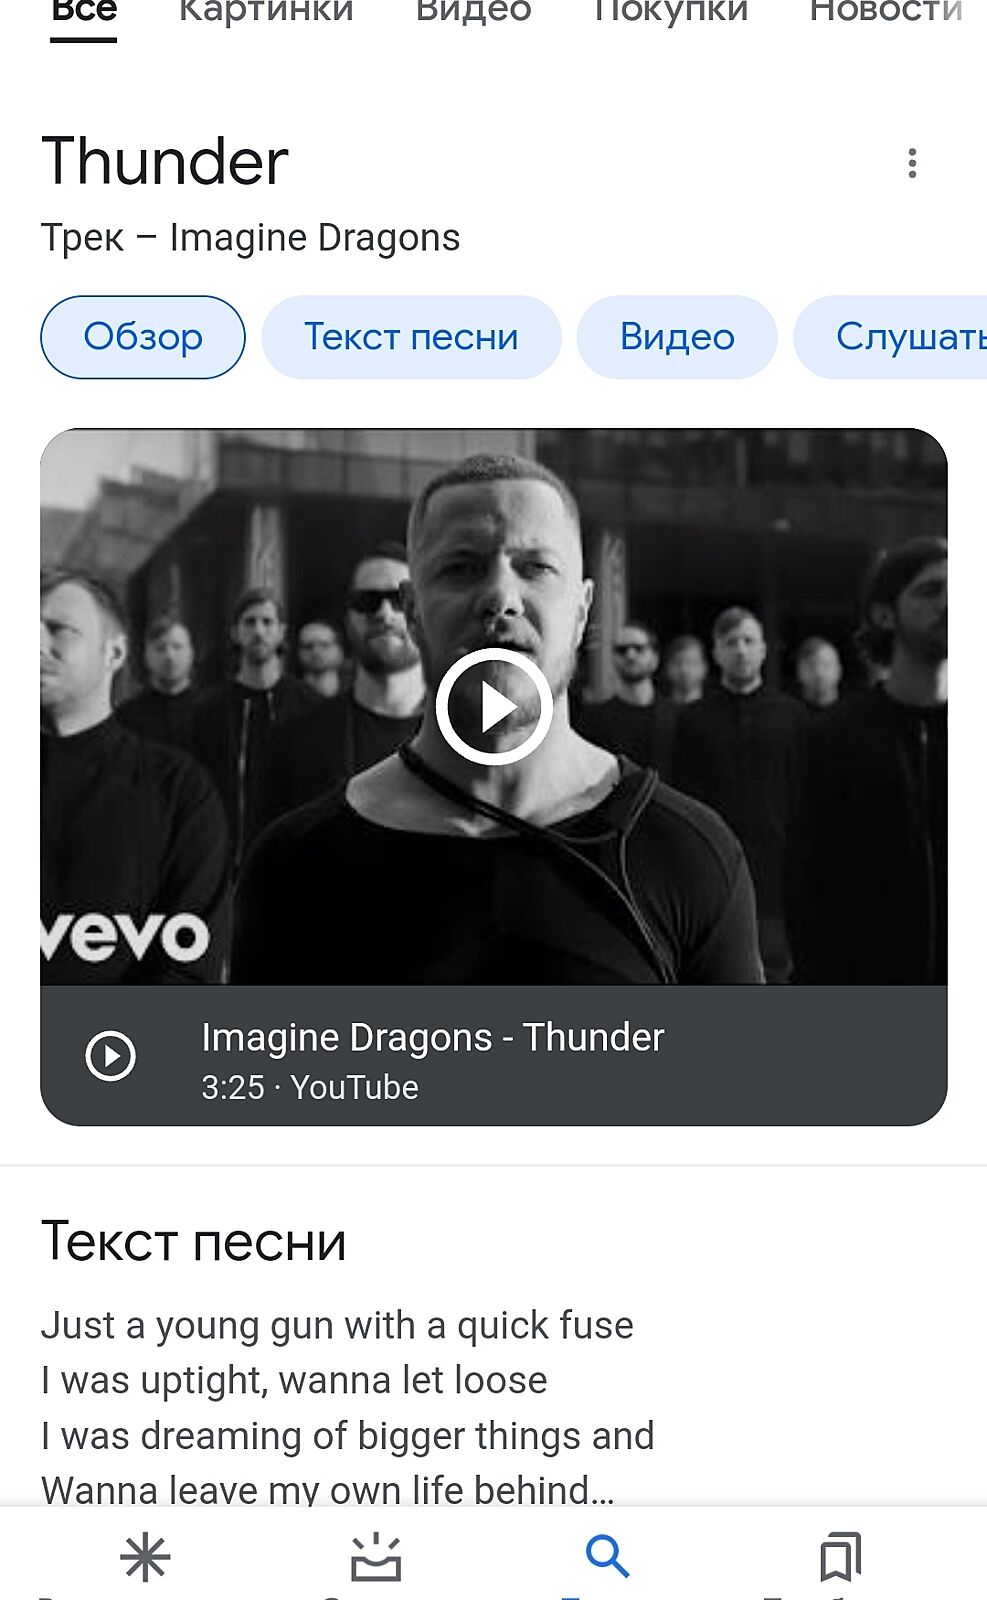The image size is (987, 1600).
Task: Open the Imagine Dragons - Thunder video title
Action: coord(433,1038)
